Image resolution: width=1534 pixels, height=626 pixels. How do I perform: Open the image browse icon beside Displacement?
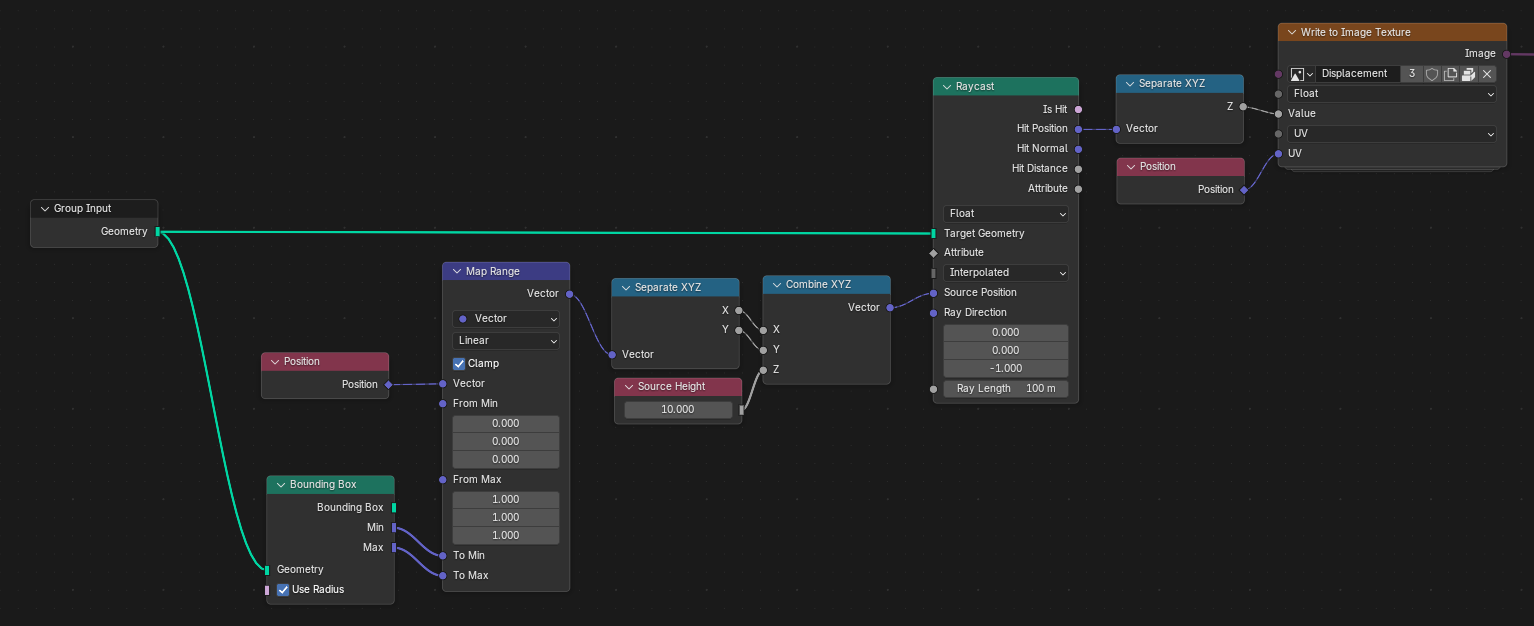(x=1301, y=74)
